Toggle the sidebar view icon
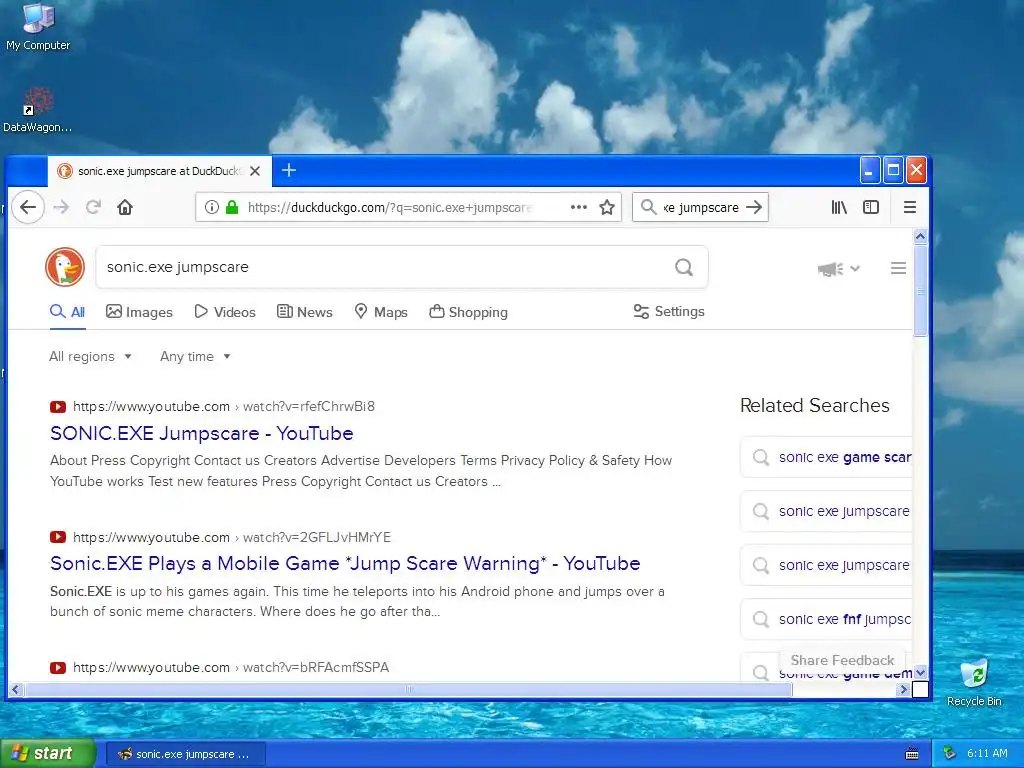Viewport: 1024px width, 768px height. point(871,207)
